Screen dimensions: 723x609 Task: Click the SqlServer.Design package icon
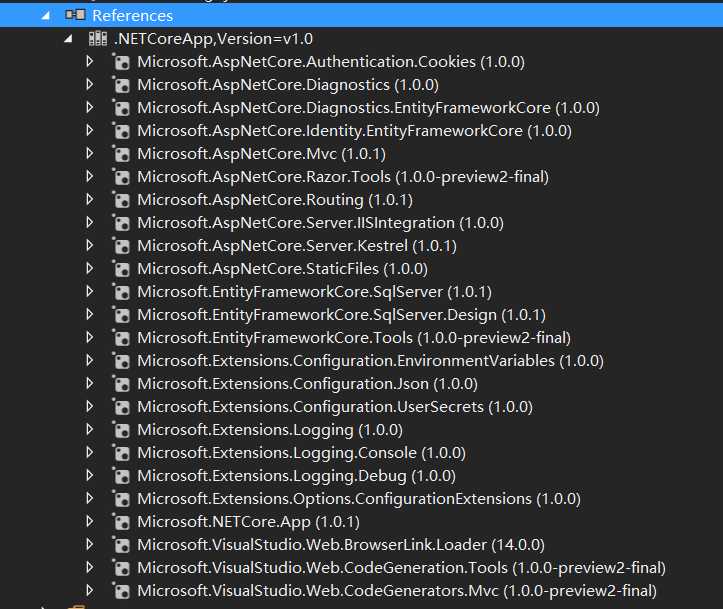pos(122,315)
